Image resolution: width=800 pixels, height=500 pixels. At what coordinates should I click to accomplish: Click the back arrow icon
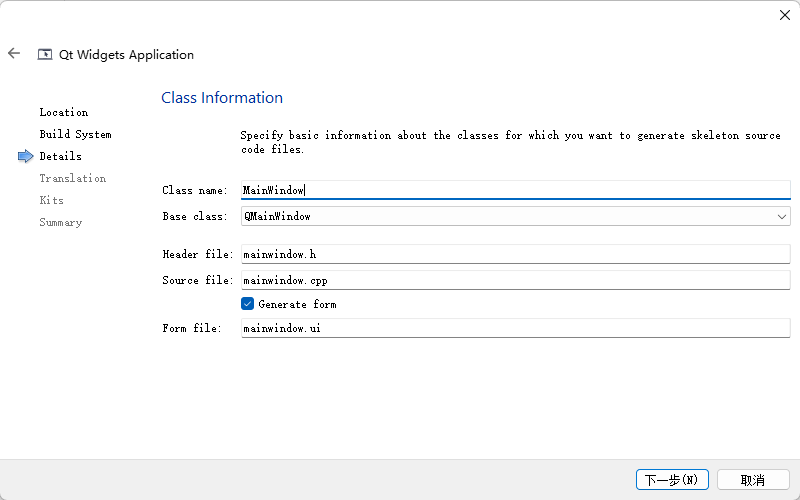click(x=14, y=54)
